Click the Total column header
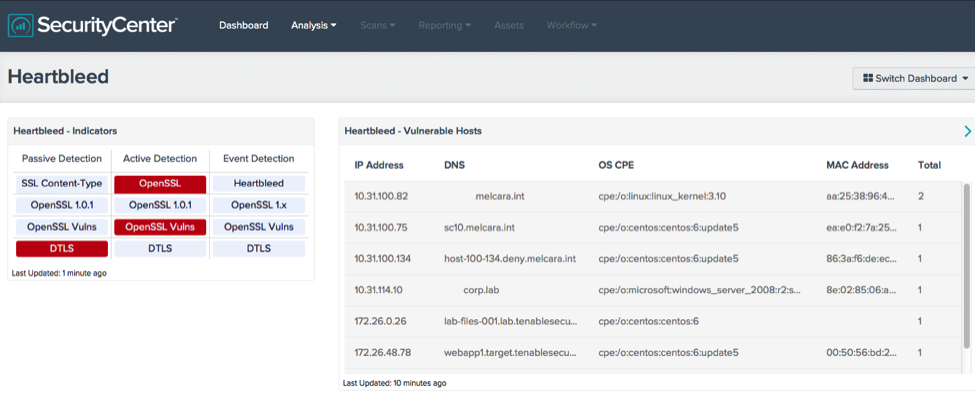975x400 pixels. (929, 165)
